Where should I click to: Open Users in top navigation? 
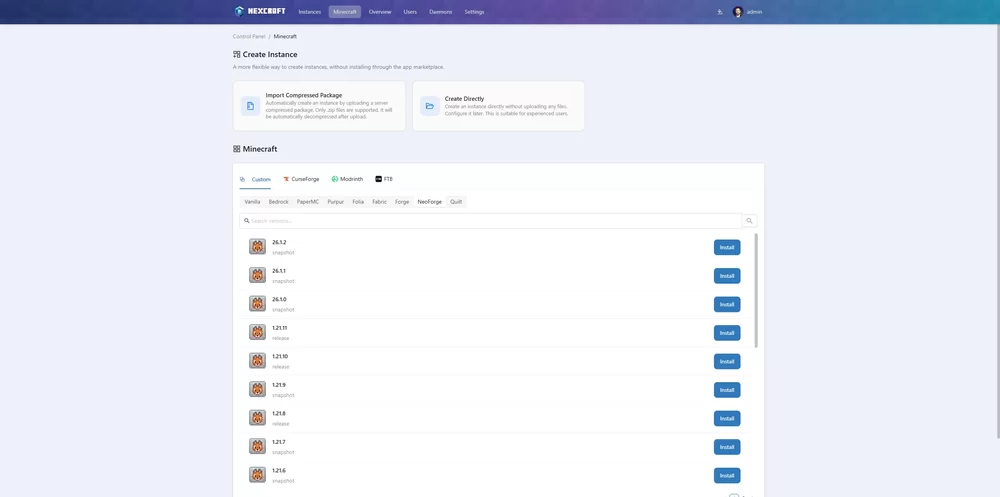click(410, 11)
